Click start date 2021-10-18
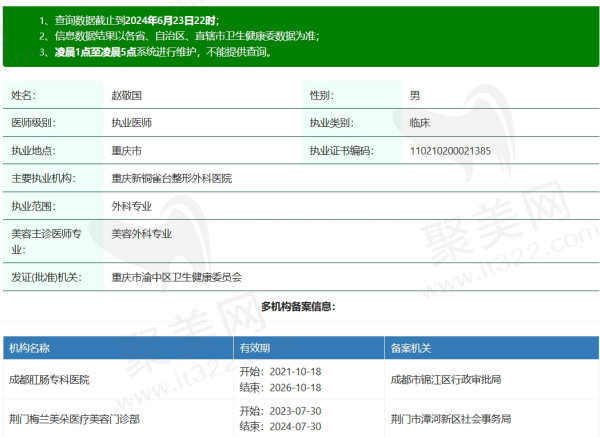Screen dimensions: 600x437 (x=295, y=372)
